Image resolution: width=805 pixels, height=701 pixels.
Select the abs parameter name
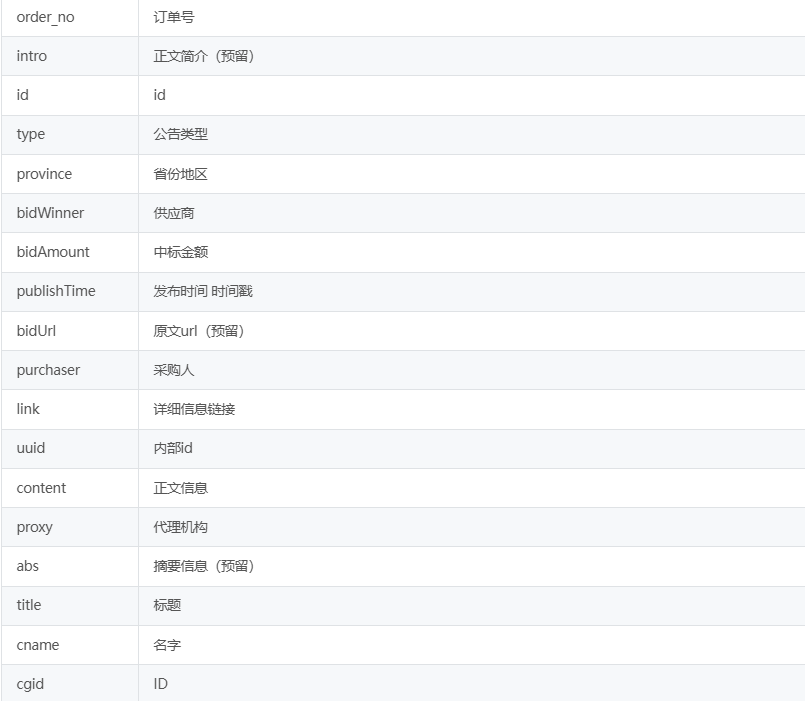(28, 566)
